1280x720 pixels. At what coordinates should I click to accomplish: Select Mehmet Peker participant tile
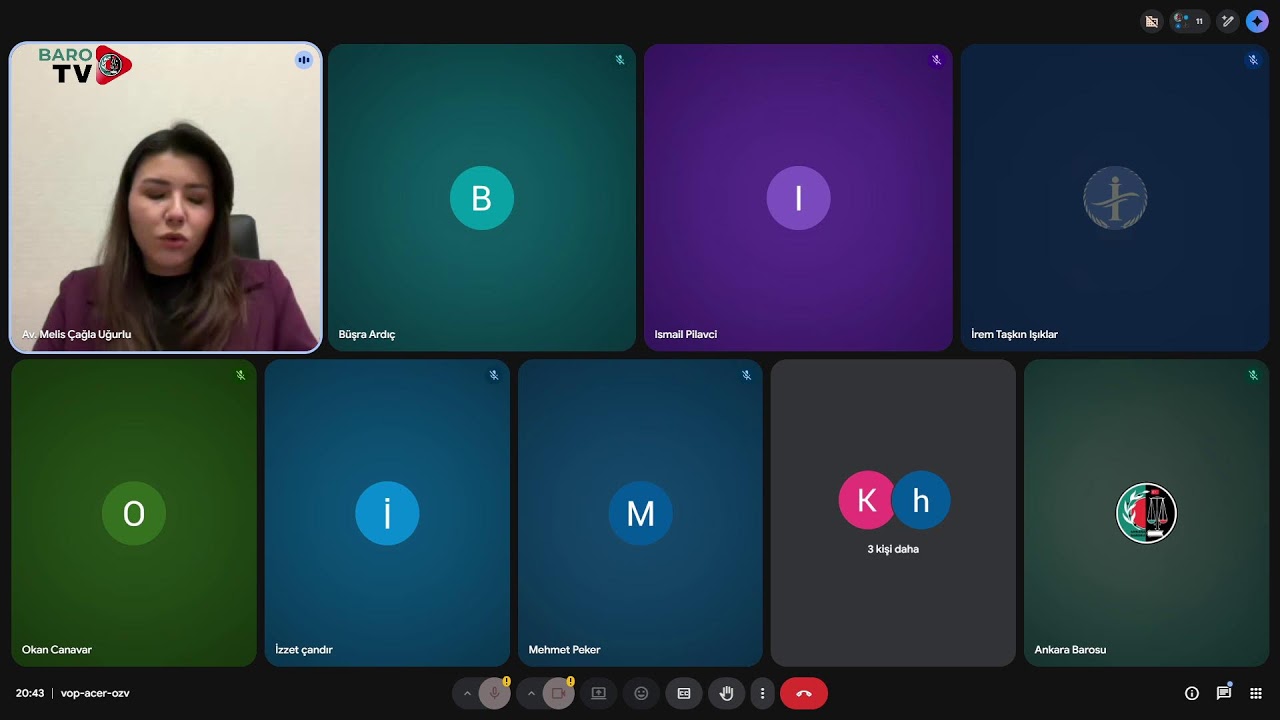point(640,513)
